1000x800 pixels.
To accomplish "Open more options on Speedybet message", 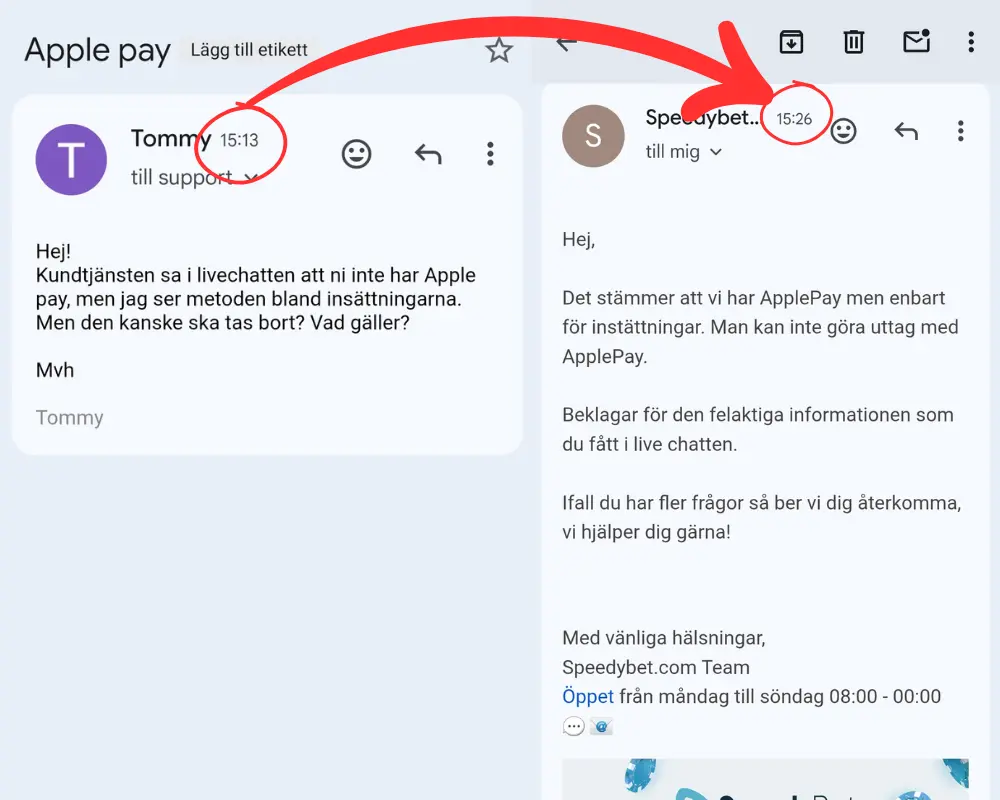I will click(960, 131).
